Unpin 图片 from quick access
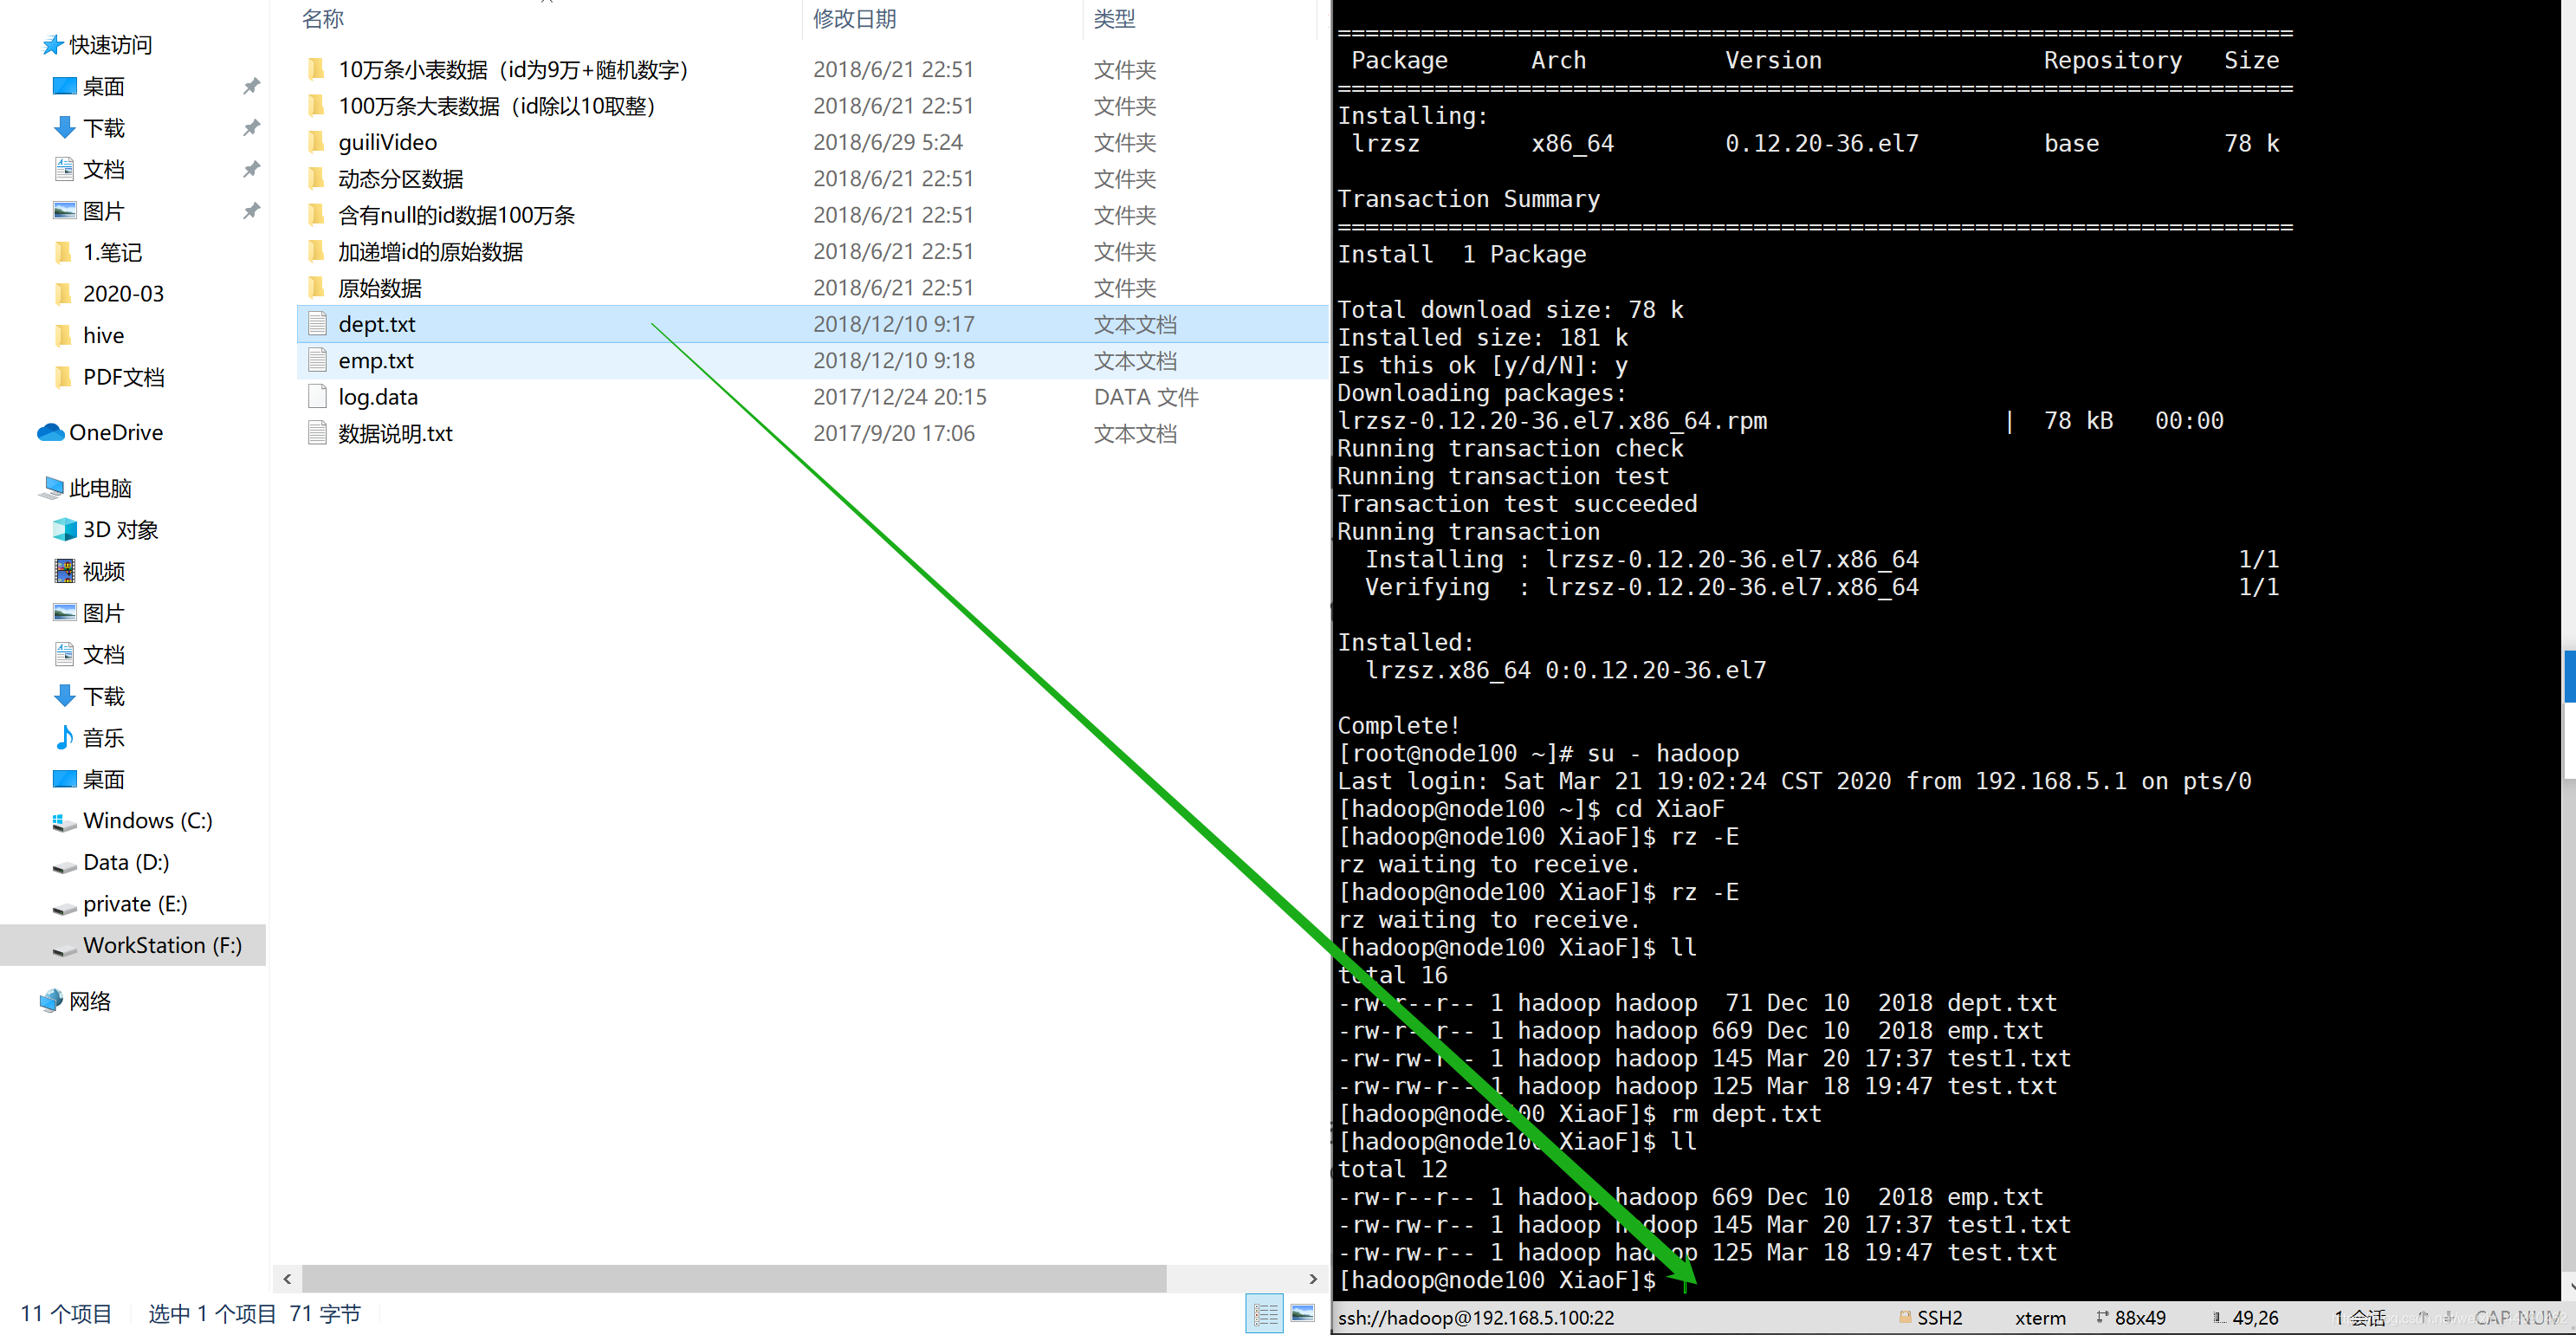Image resolution: width=2576 pixels, height=1335 pixels. tap(251, 210)
